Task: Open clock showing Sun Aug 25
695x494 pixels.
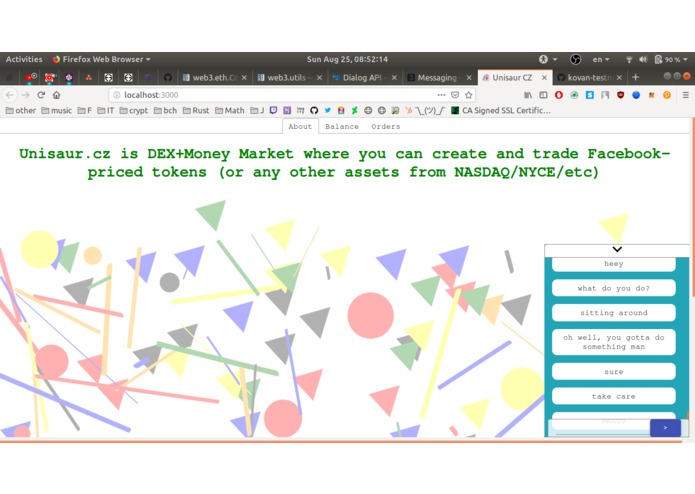Action: pos(347,59)
